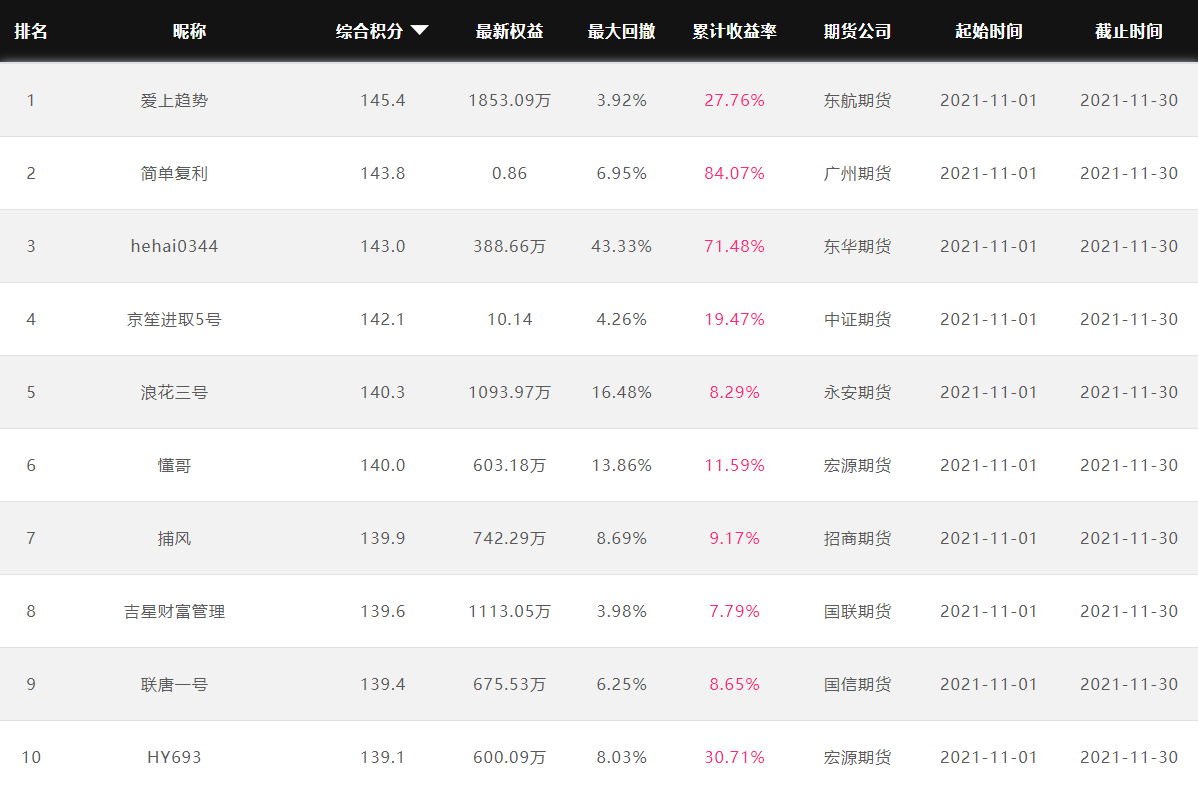
Task: Click return rate 8.29%
Action: coord(734,392)
